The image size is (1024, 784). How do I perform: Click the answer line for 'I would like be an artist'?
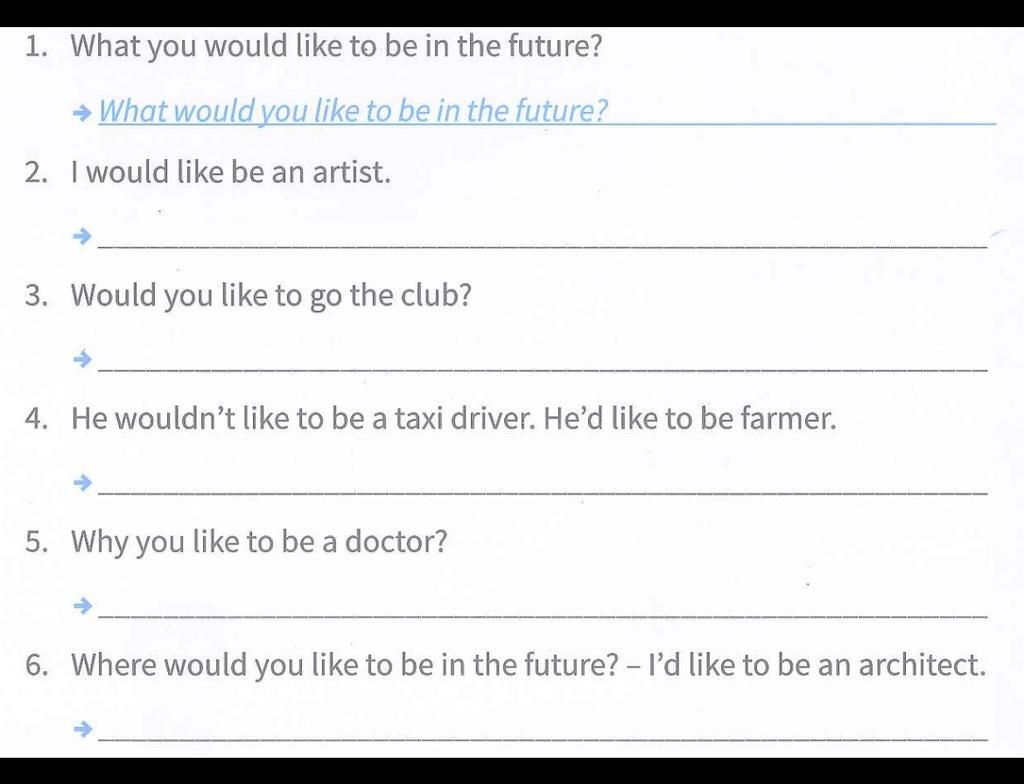pos(543,246)
